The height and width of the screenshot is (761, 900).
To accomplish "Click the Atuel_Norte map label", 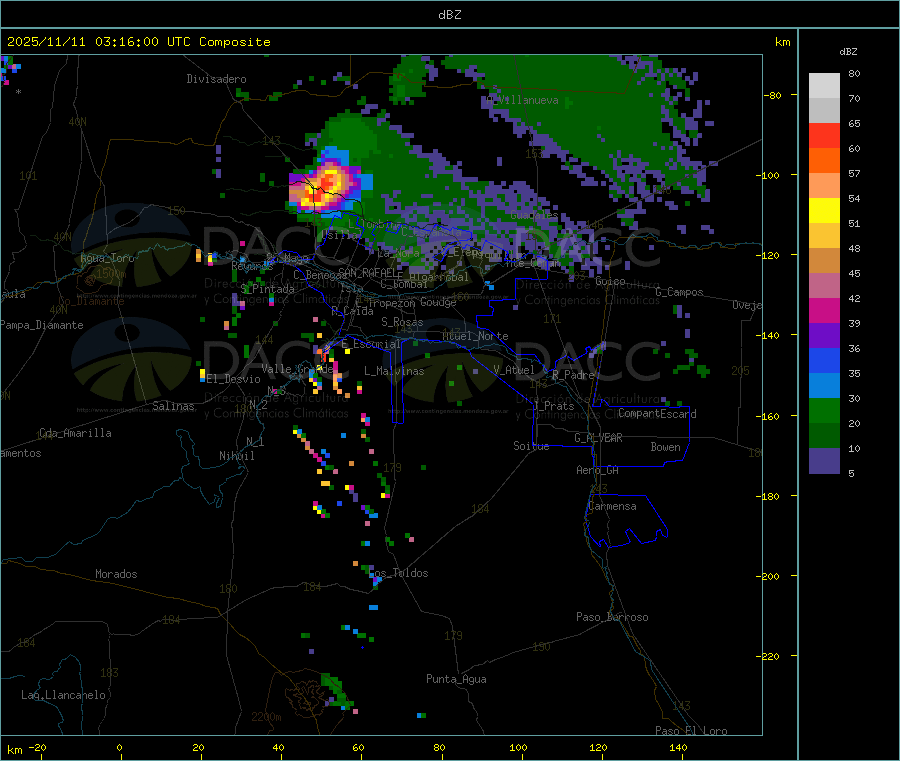I will click(x=475, y=336).
